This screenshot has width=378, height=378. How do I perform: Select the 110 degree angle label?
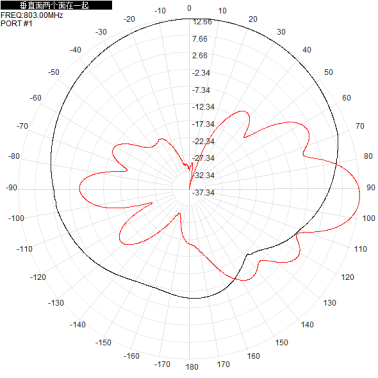pos(360,249)
